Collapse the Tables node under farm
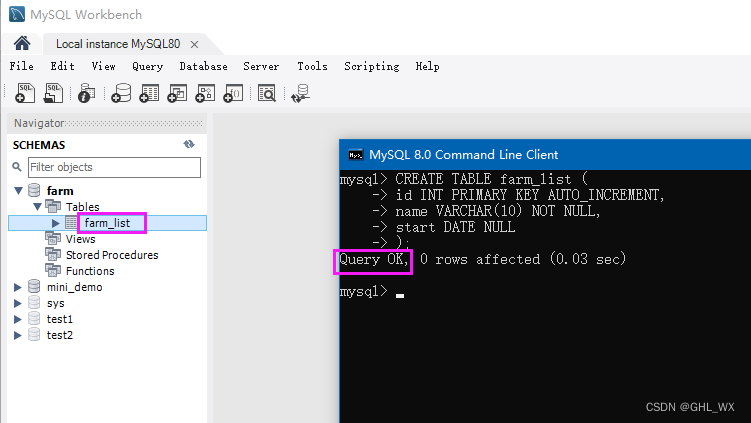 coord(37,207)
